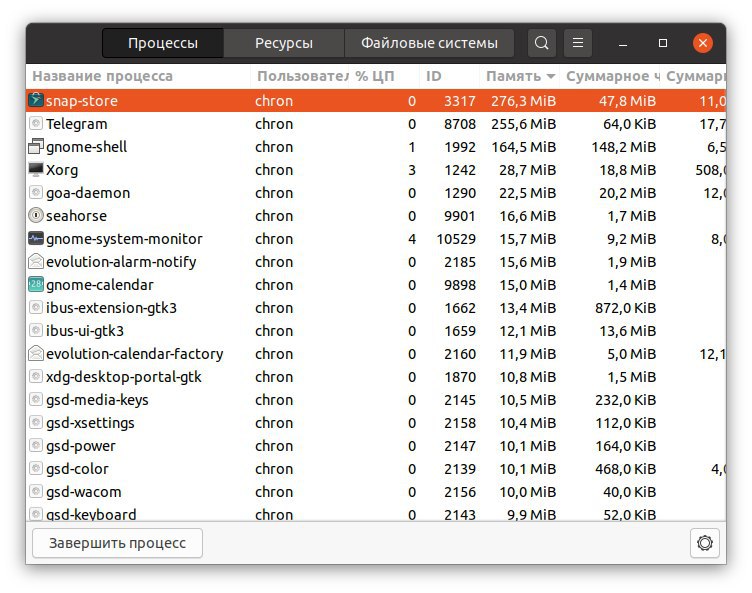Select the gnome-shell process name

(86, 147)
